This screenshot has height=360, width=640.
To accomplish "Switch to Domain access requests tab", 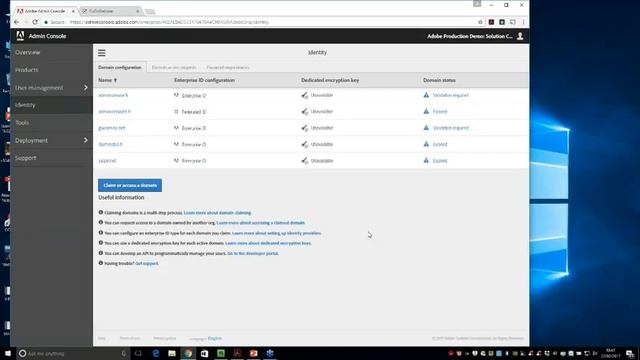I will click(174, 67).
